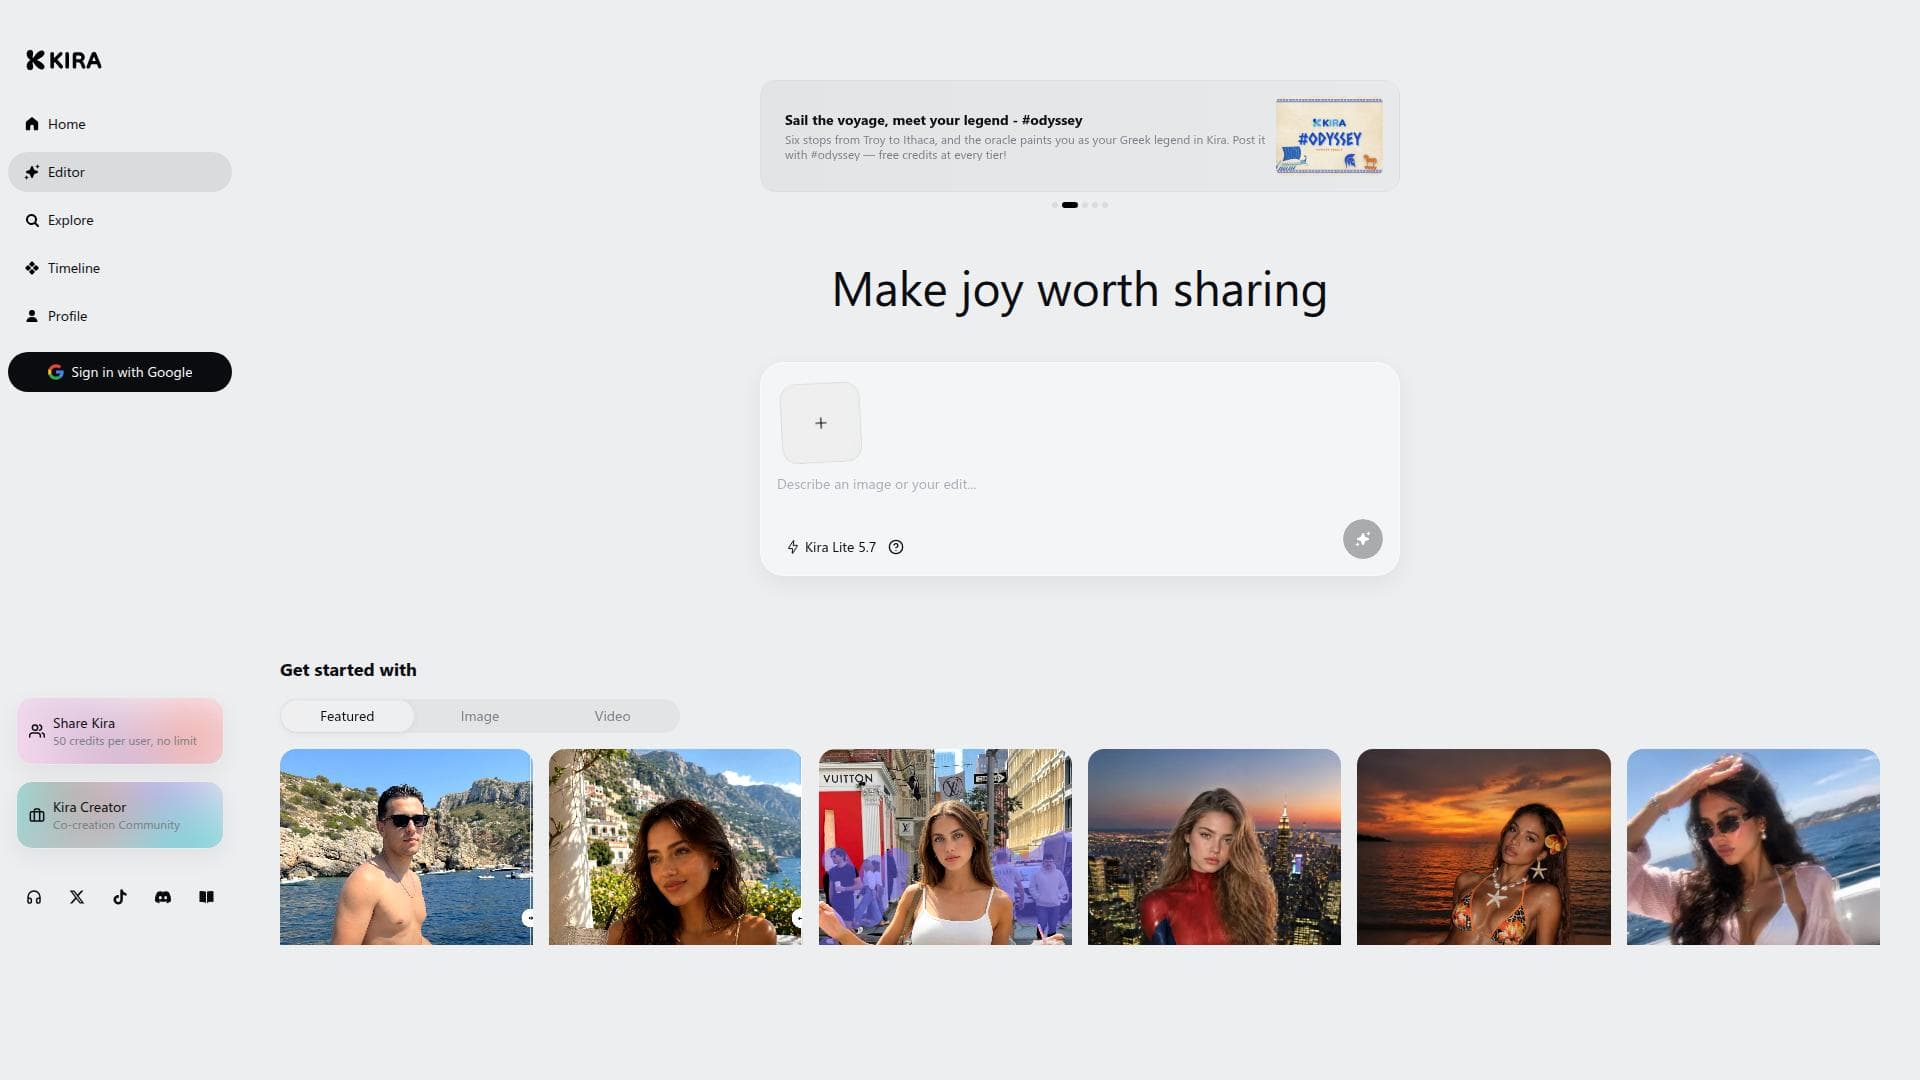The height and width of the screenshot is (1080, 1920).
Task: Click the add image plus button
Action: pyautogui.click(x=820, y=423)
